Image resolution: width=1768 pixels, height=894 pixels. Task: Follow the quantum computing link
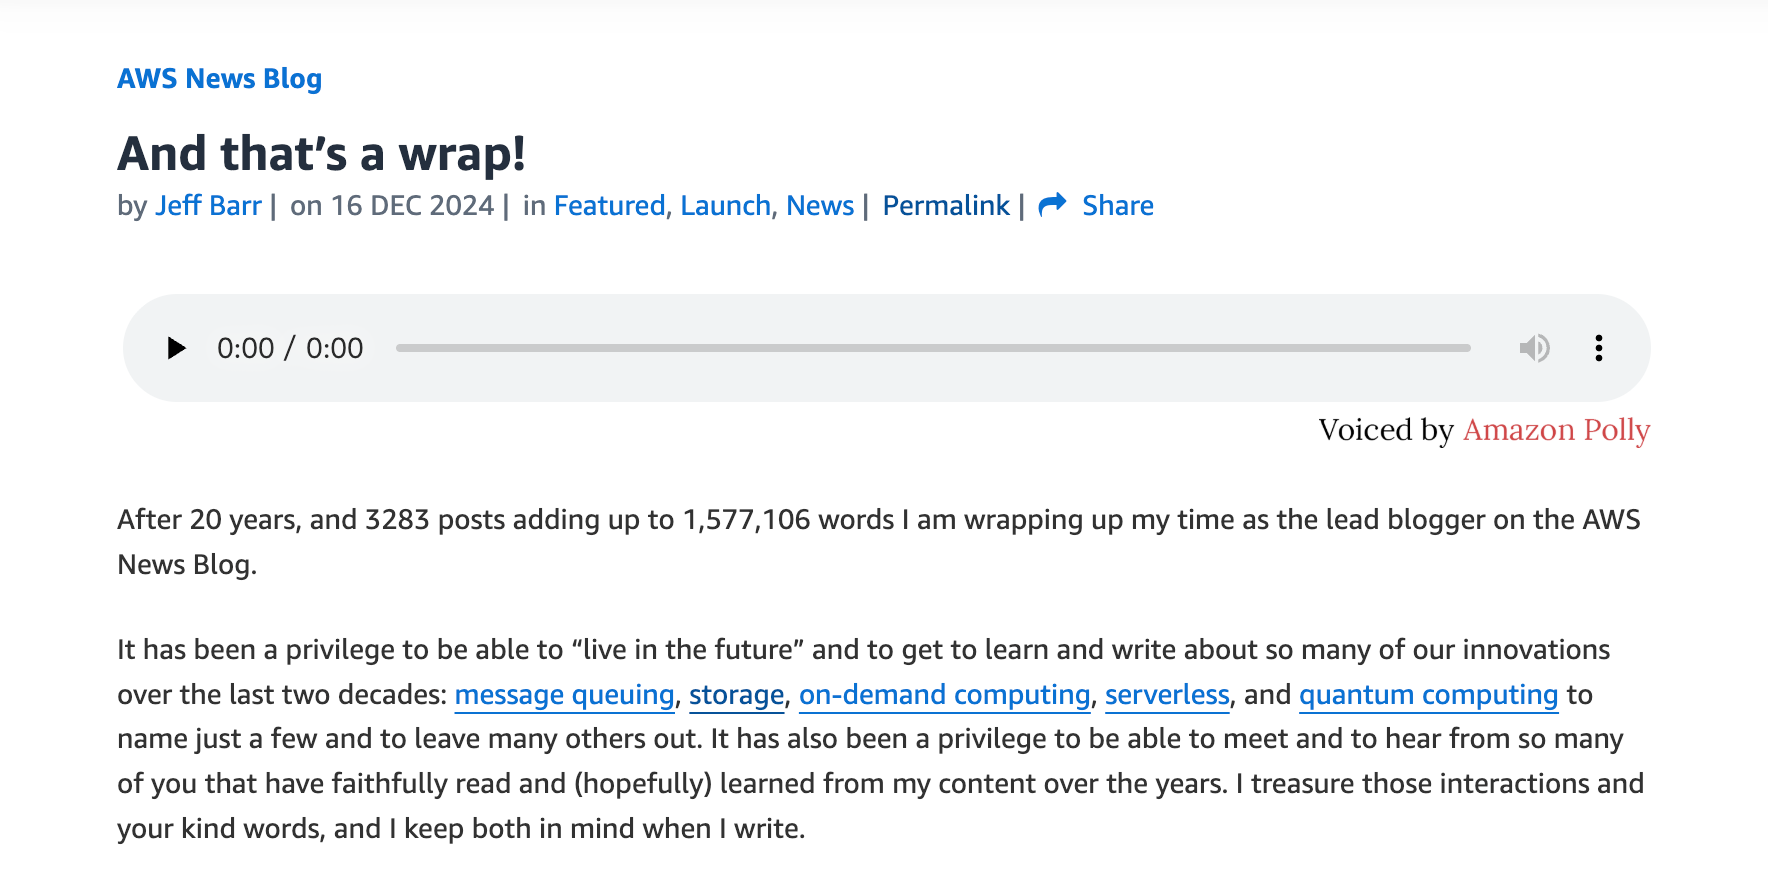[1428, 694]
